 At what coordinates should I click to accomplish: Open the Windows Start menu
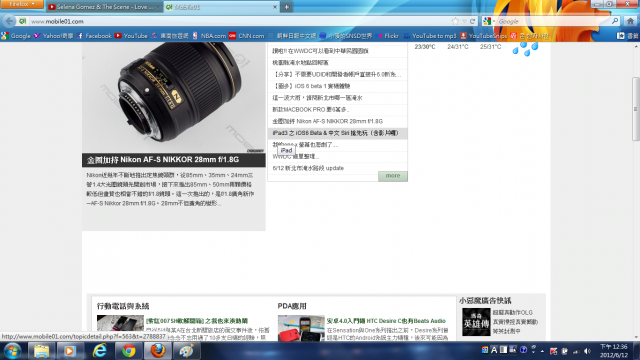[12, 351]
